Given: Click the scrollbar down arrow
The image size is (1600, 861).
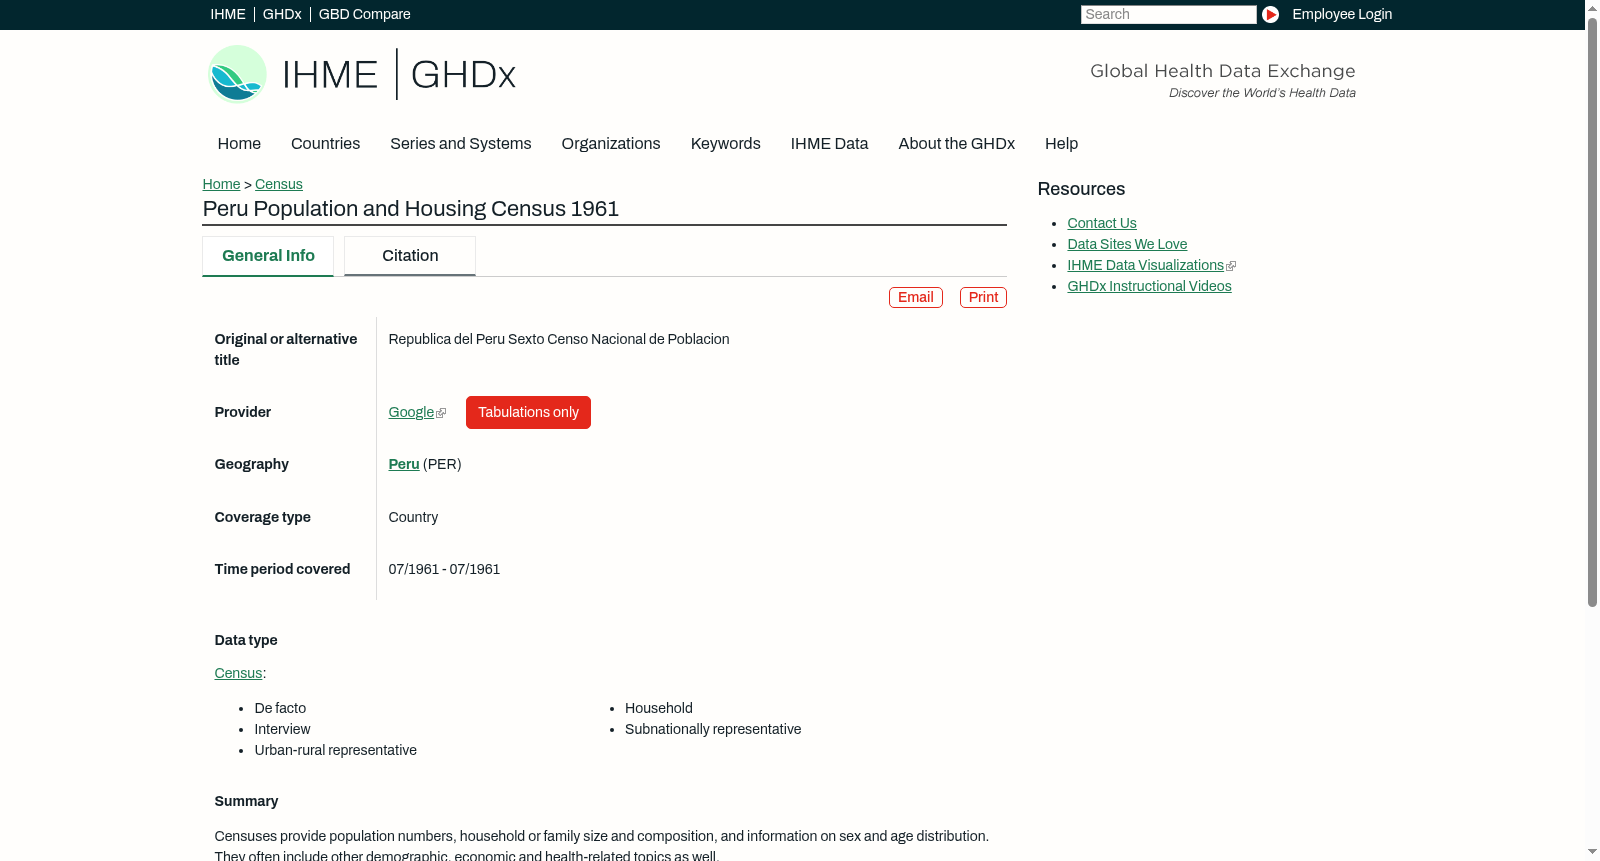Looking at the screenshot, I should pyautogui.click(x=1592, y=852).
